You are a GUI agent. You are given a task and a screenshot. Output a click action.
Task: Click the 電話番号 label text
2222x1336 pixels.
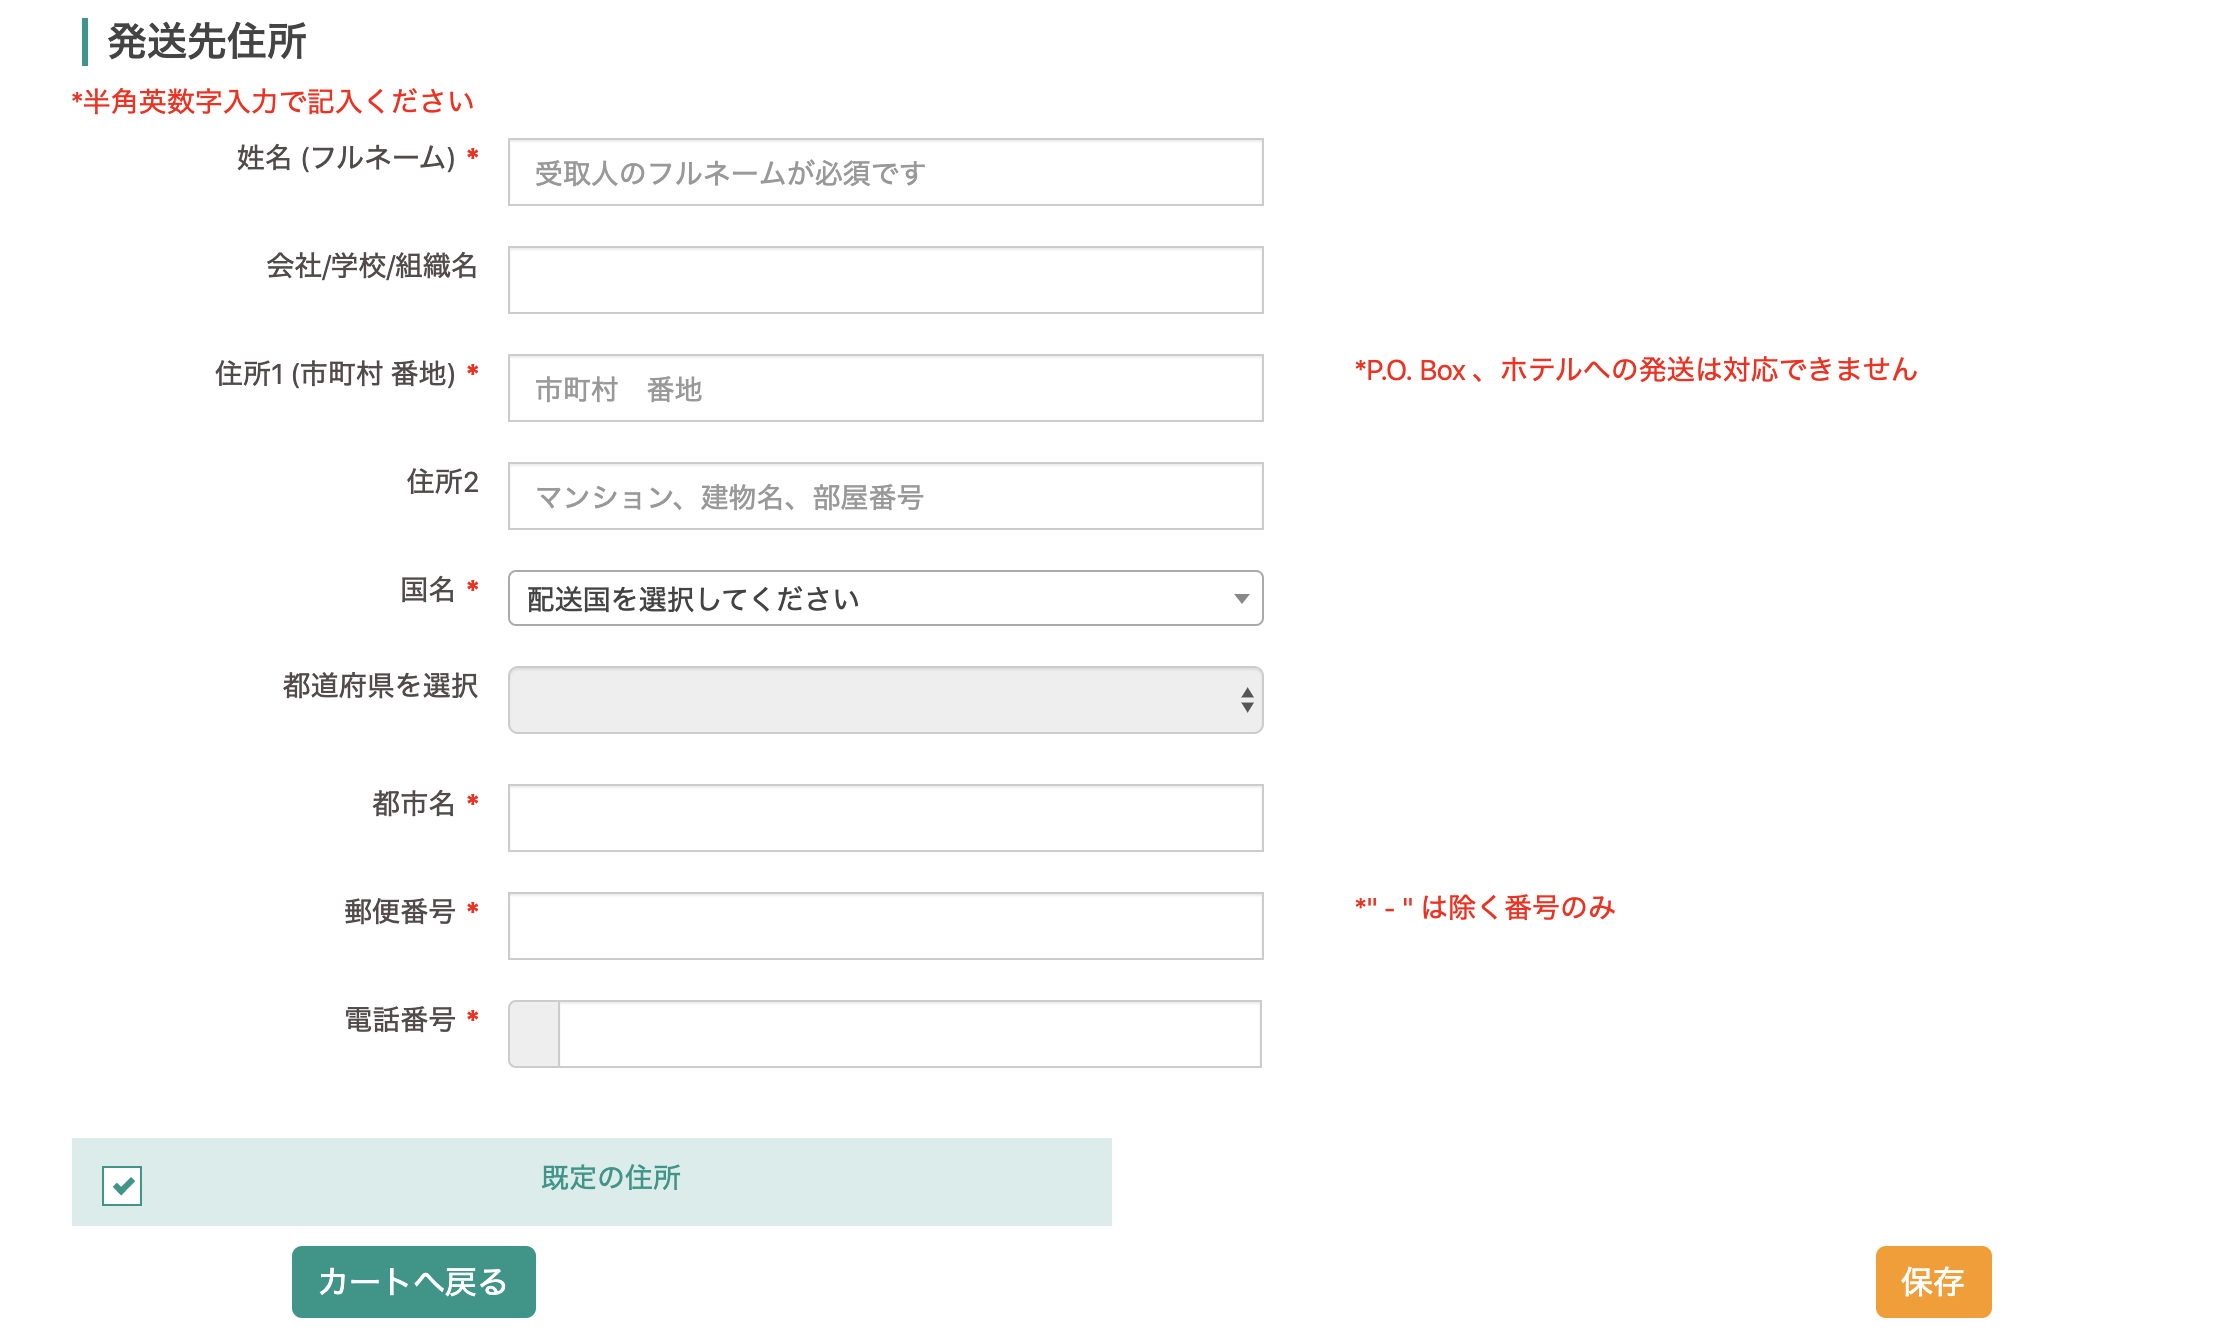(x=400, y=1020)
